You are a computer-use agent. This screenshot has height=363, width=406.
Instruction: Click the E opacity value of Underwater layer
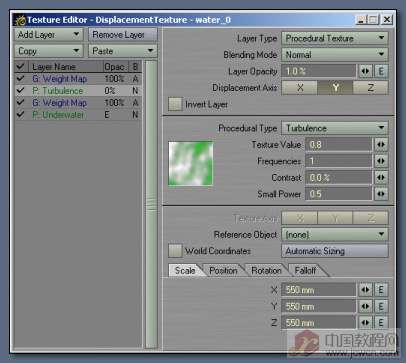click(x=107, y=115)
